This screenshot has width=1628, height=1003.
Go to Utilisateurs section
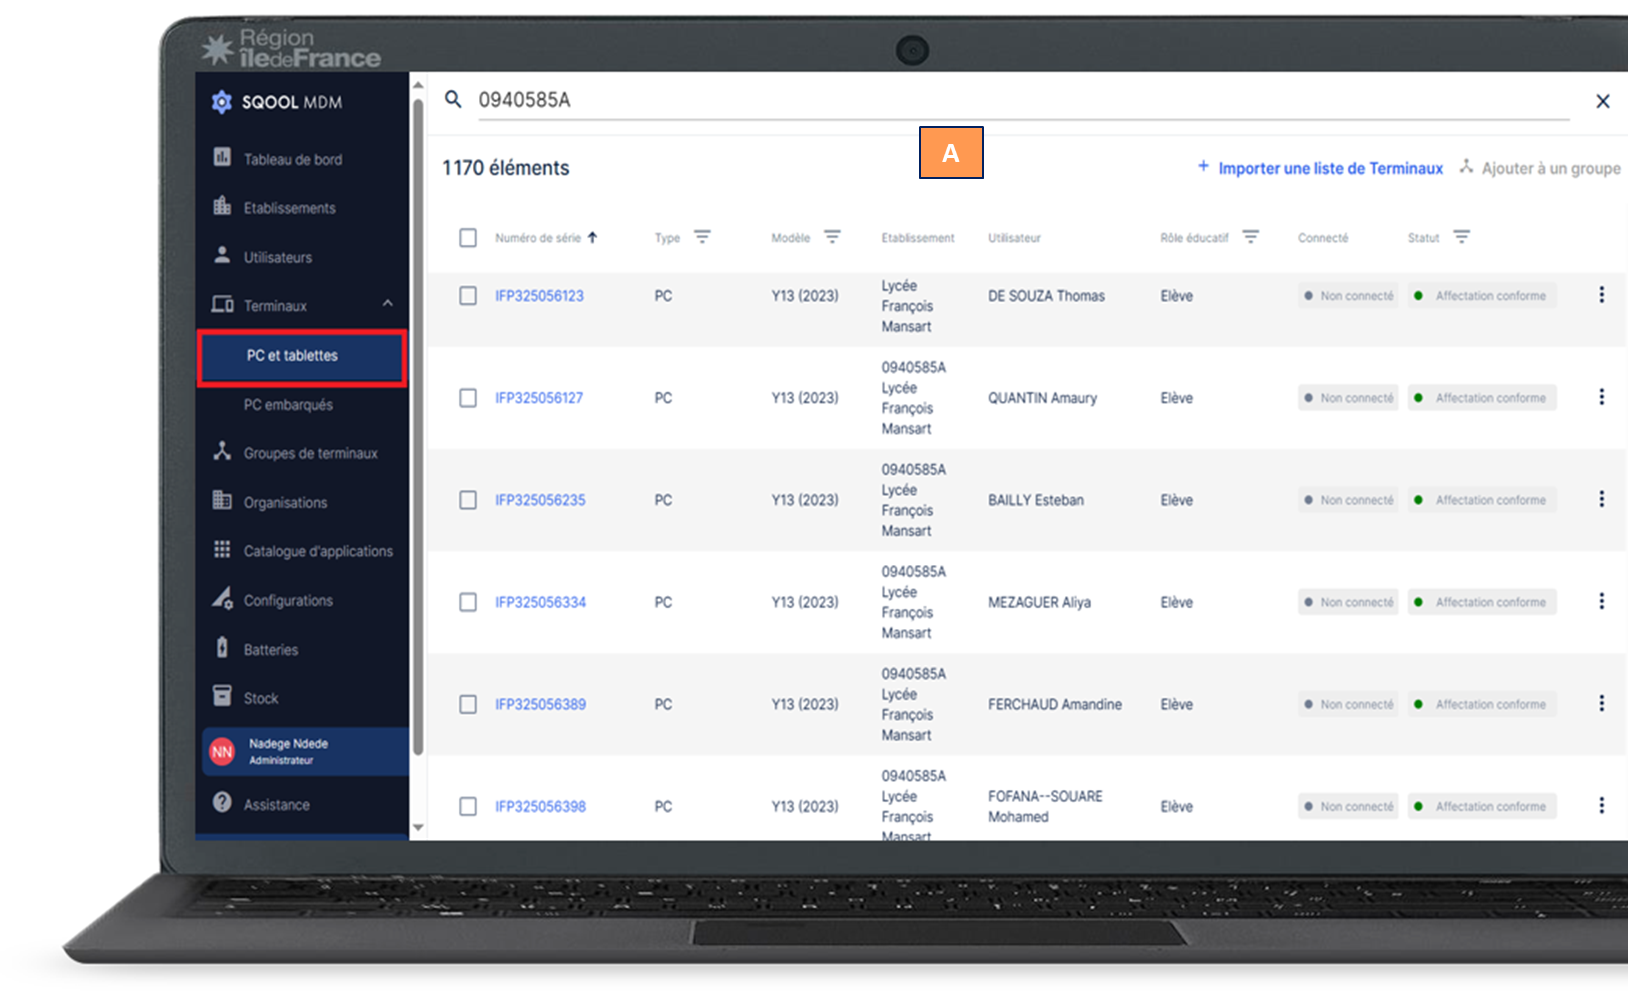coord(278,257)
